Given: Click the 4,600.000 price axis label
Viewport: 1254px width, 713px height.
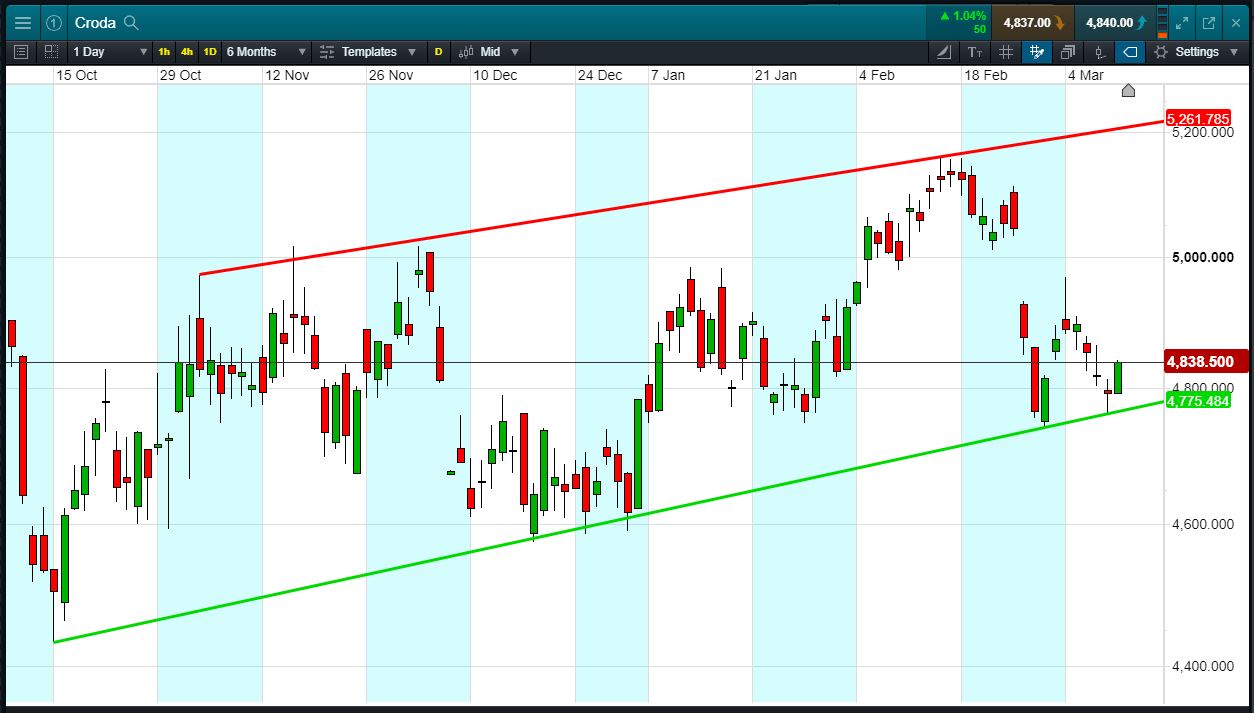Looking at the screenshot, I should pyautogui.click(x=1202, y=524).
